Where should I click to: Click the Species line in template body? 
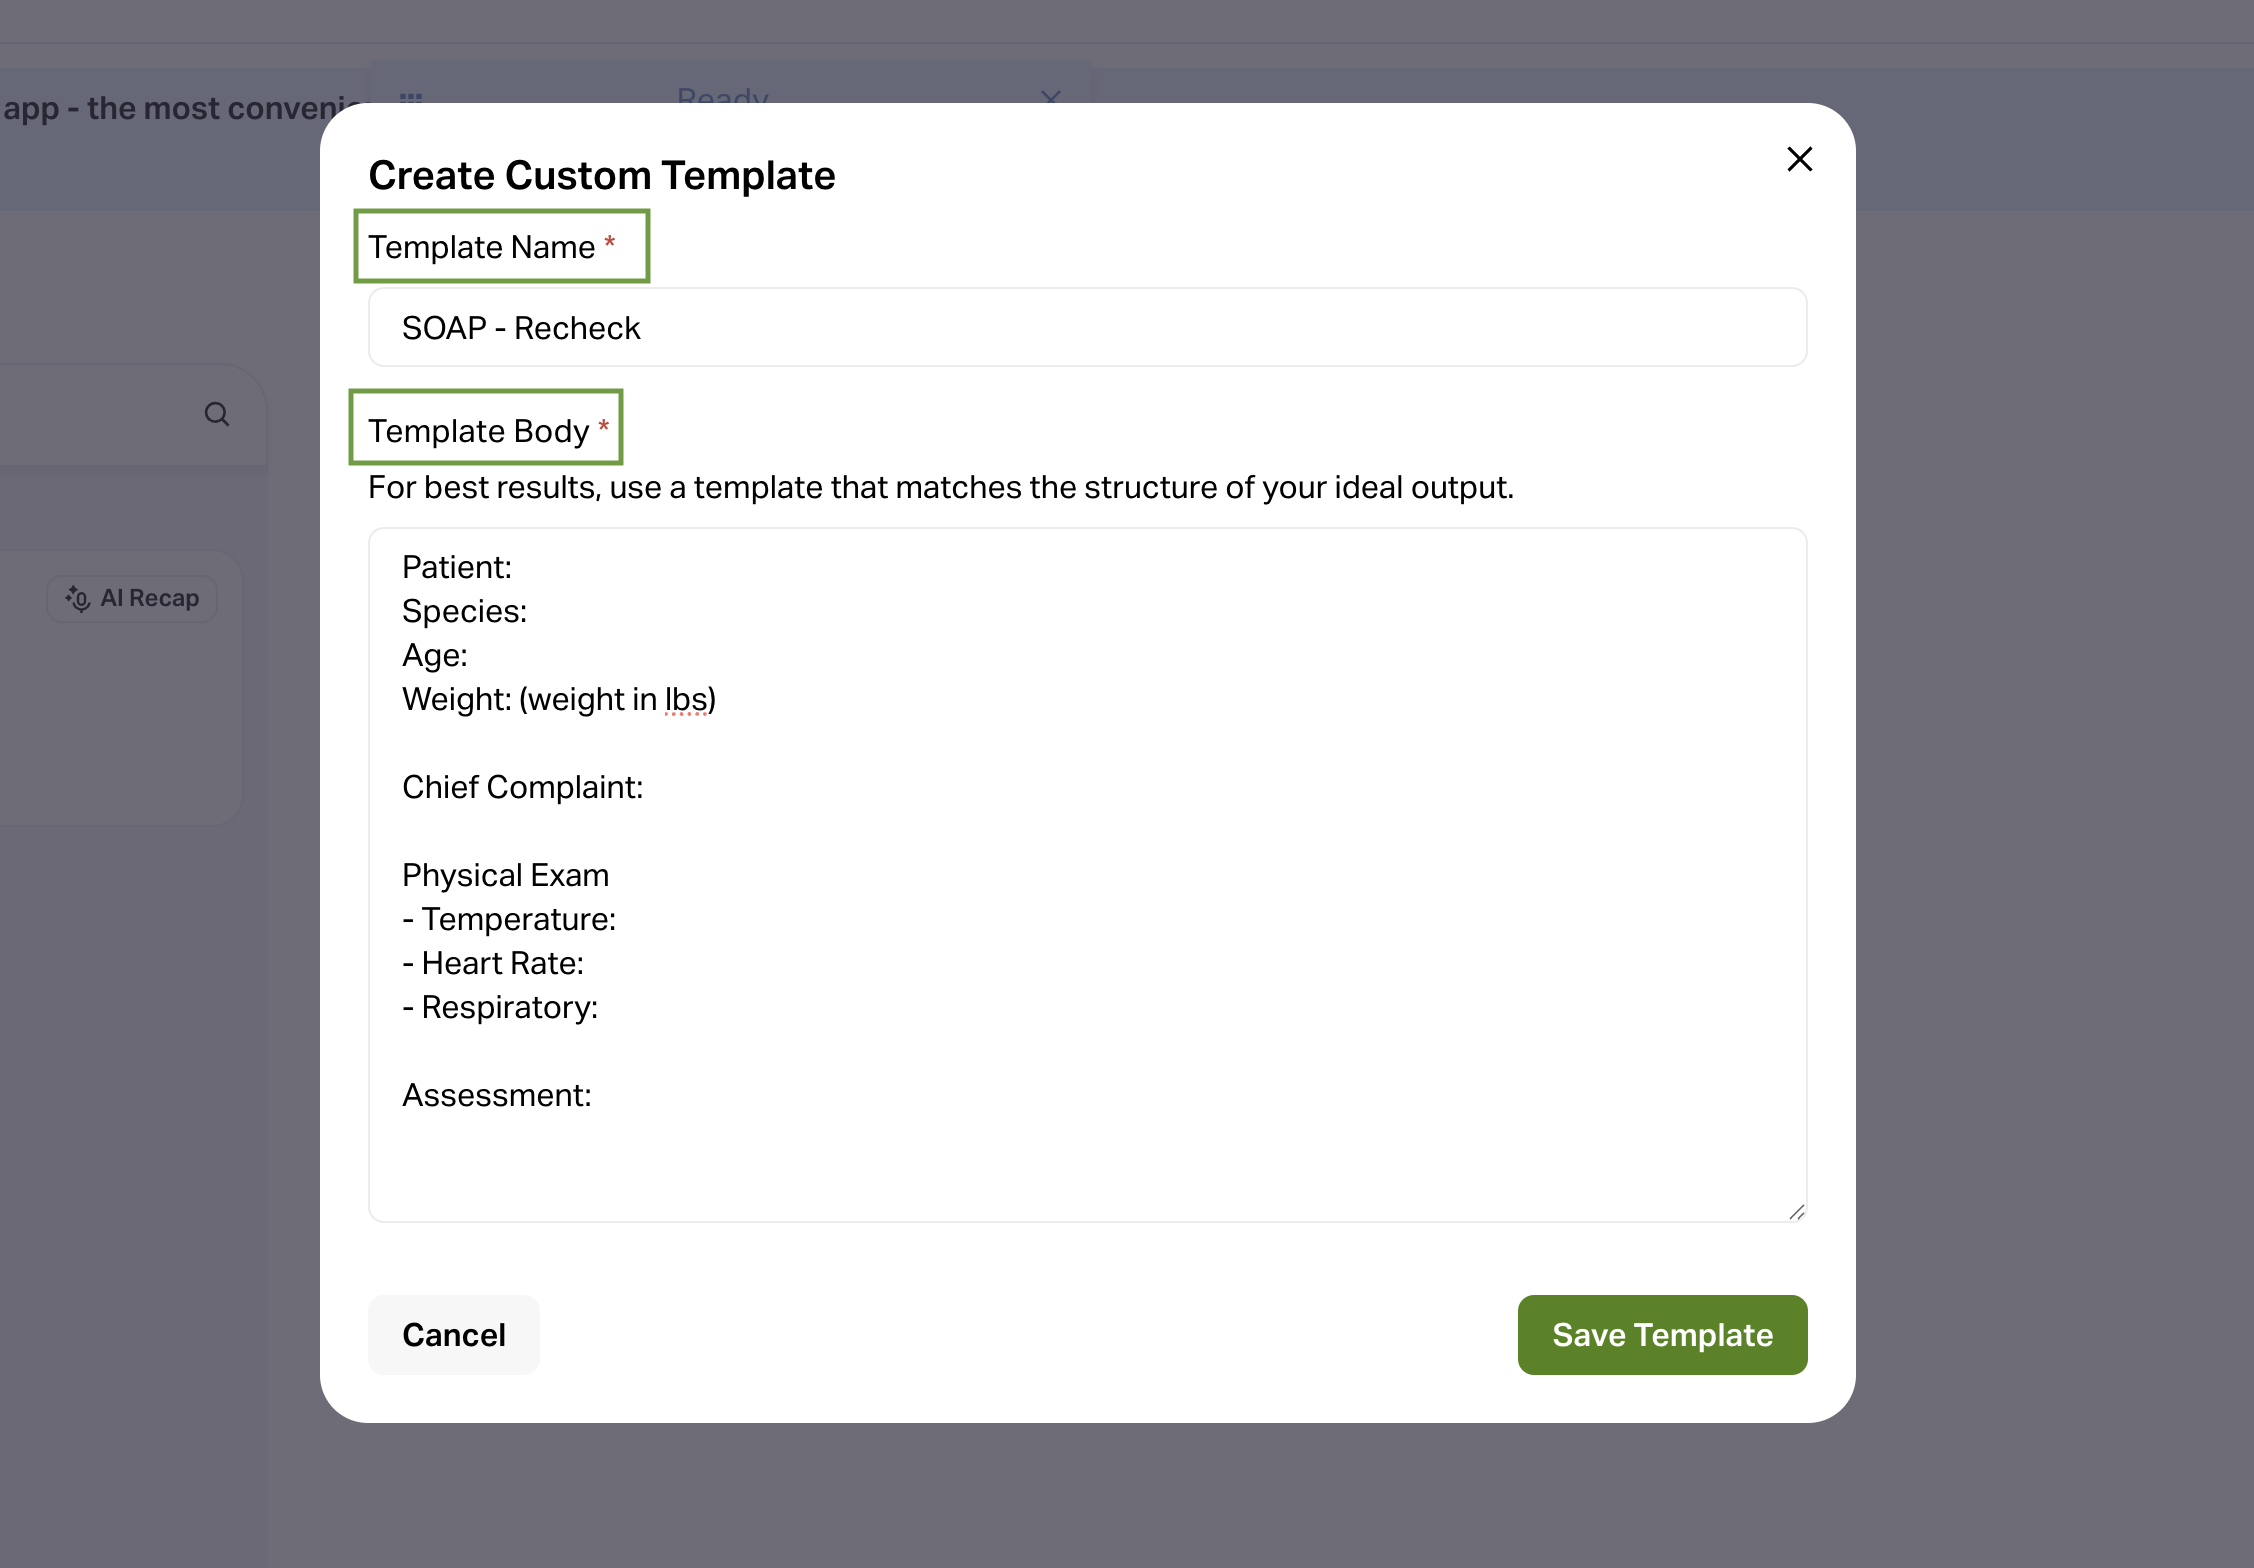click(464, 612)
